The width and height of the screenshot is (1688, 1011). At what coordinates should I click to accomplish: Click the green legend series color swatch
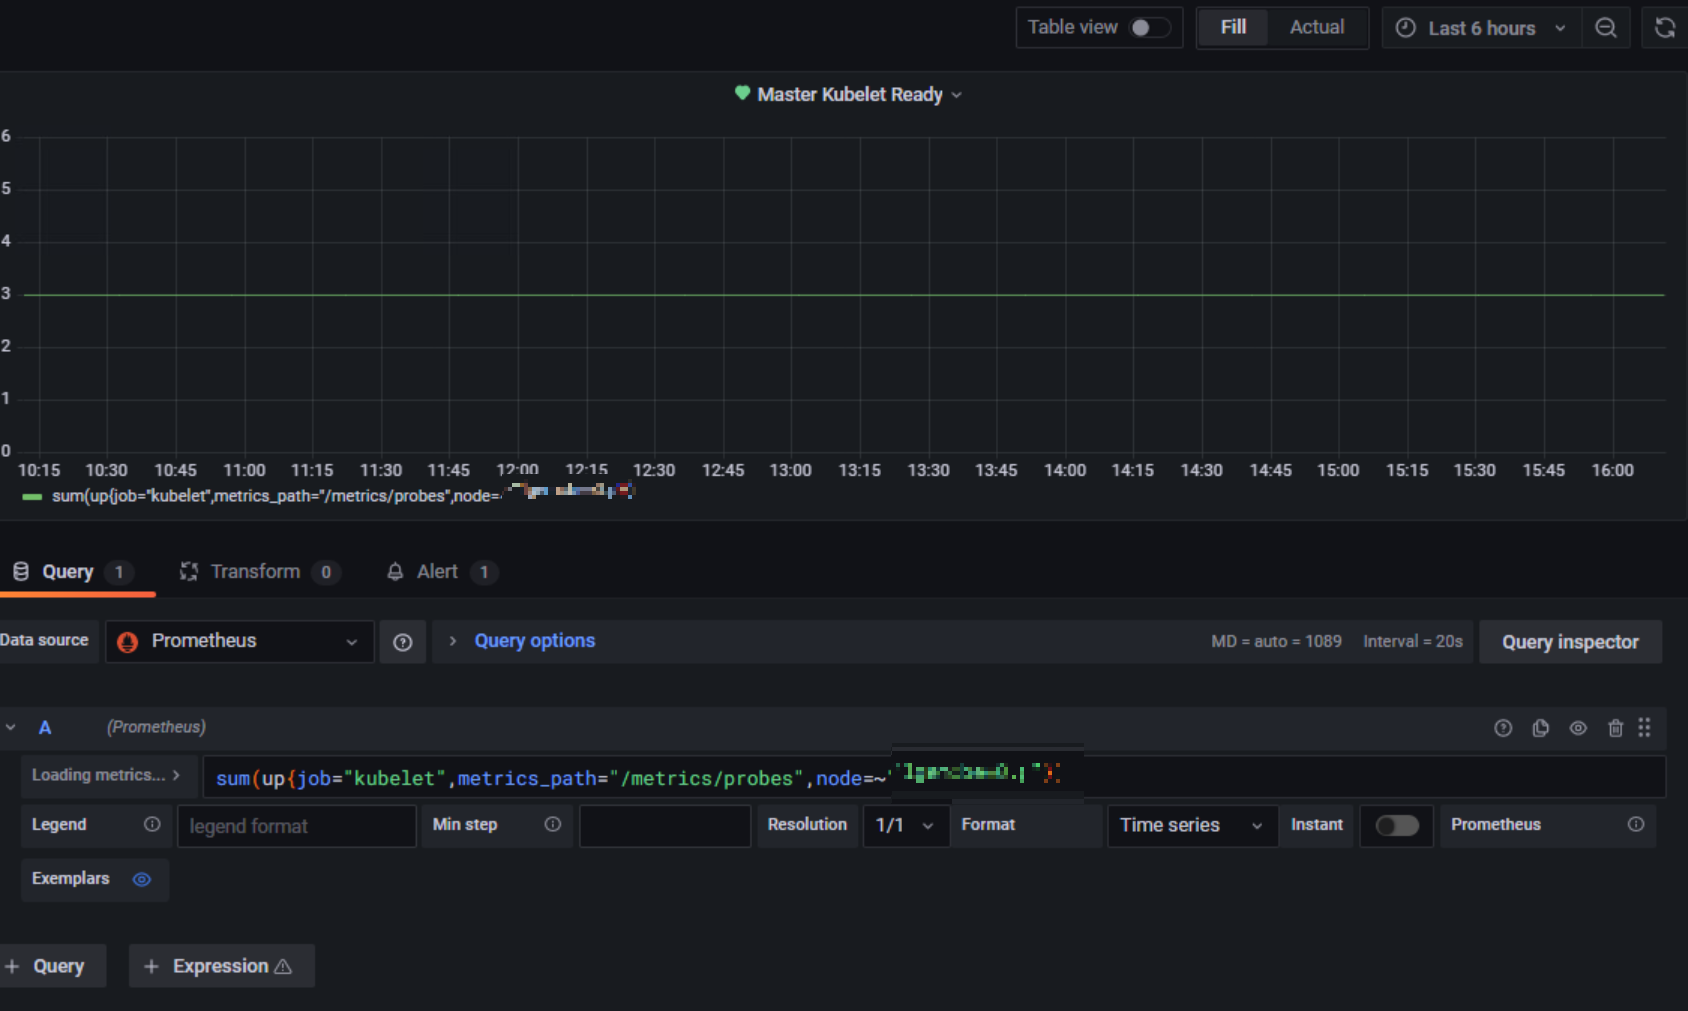pyautogui.click(x=32, y=496)
